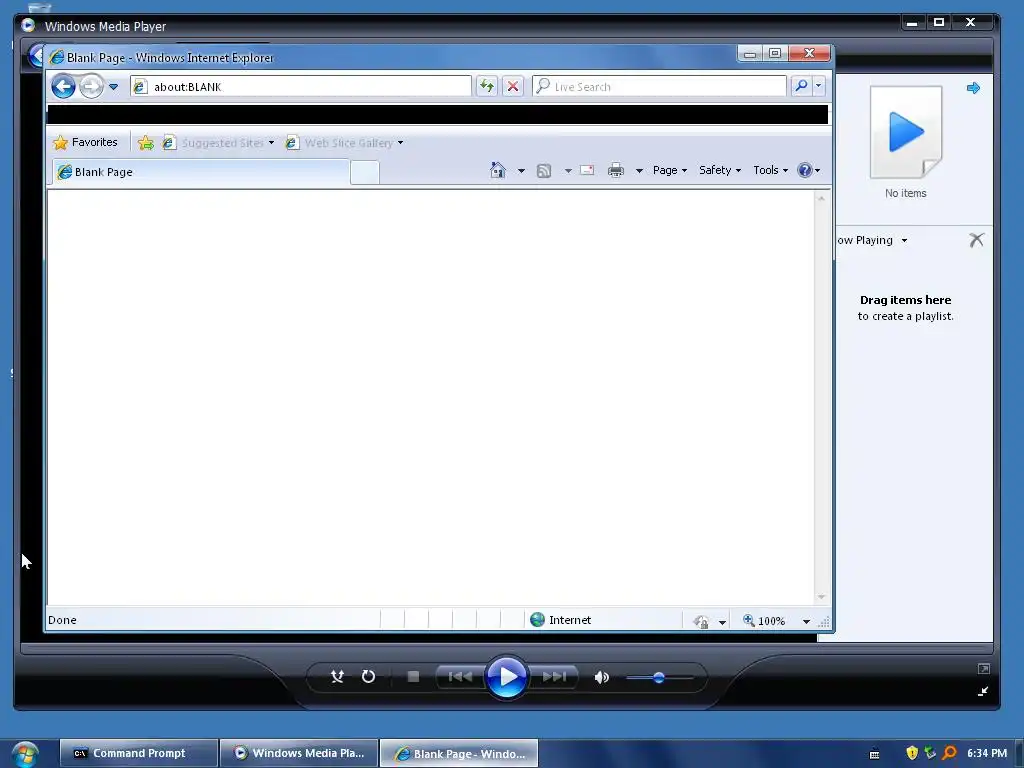Open the search provider dropdown arrow
This screenshot has width=1024, height=768.
(818, 86)
